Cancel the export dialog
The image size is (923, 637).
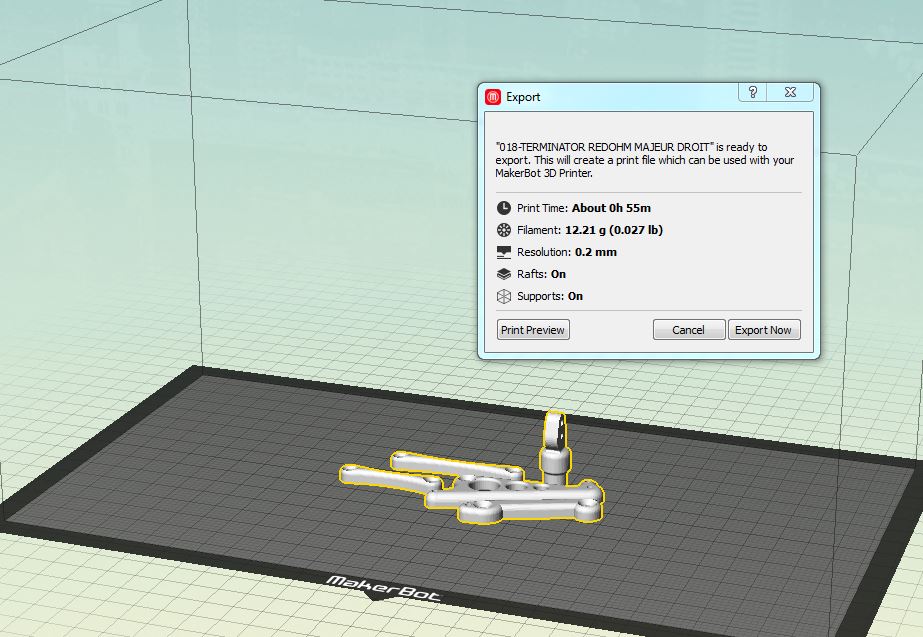688,330
